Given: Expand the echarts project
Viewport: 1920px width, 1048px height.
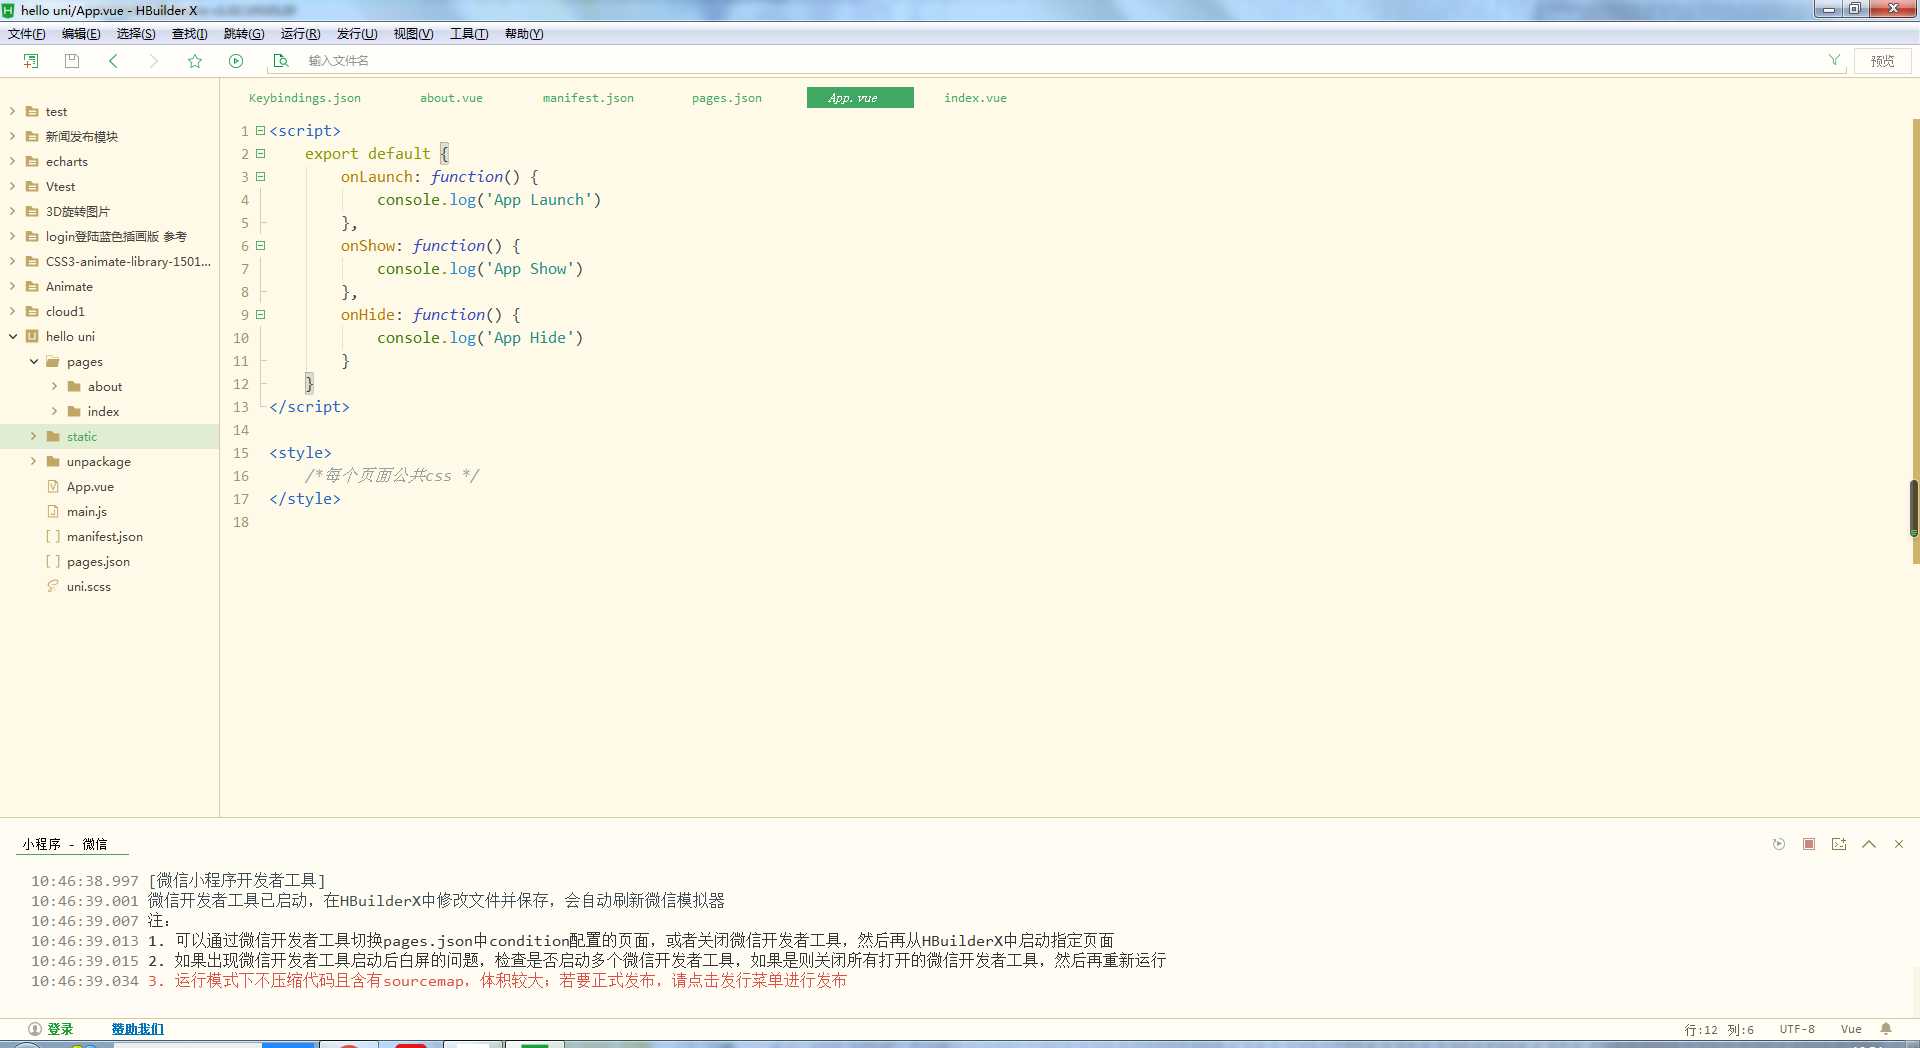Looking at the screenshot, I should [12, 162].
